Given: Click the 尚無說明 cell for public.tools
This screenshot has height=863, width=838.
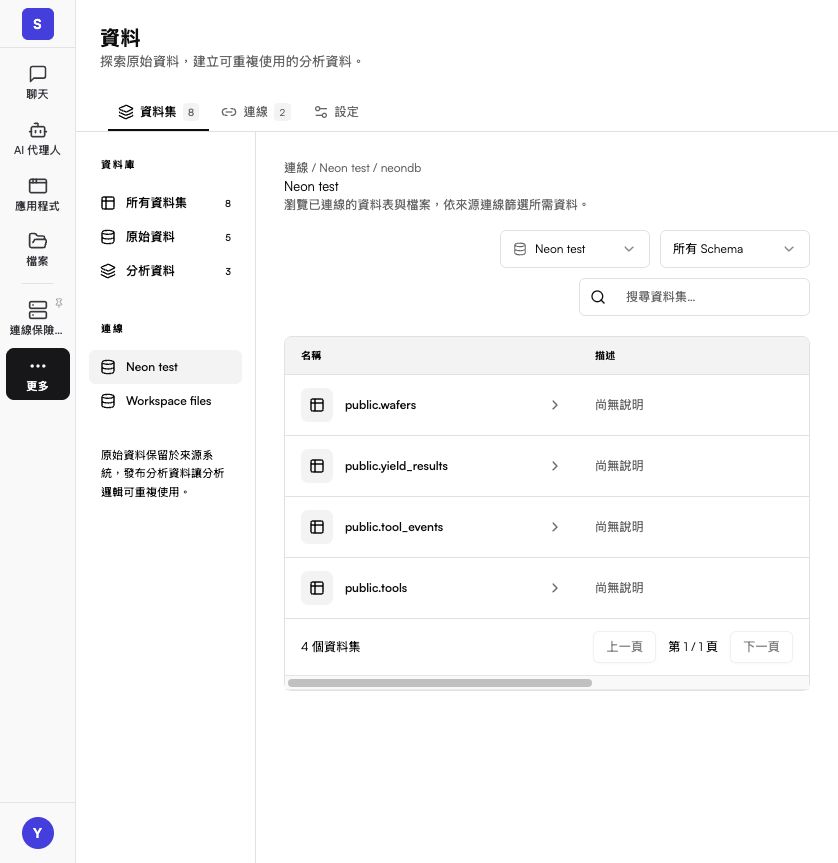Looking at the screenshot, I should pyautogui.click(x=619, y=588).
